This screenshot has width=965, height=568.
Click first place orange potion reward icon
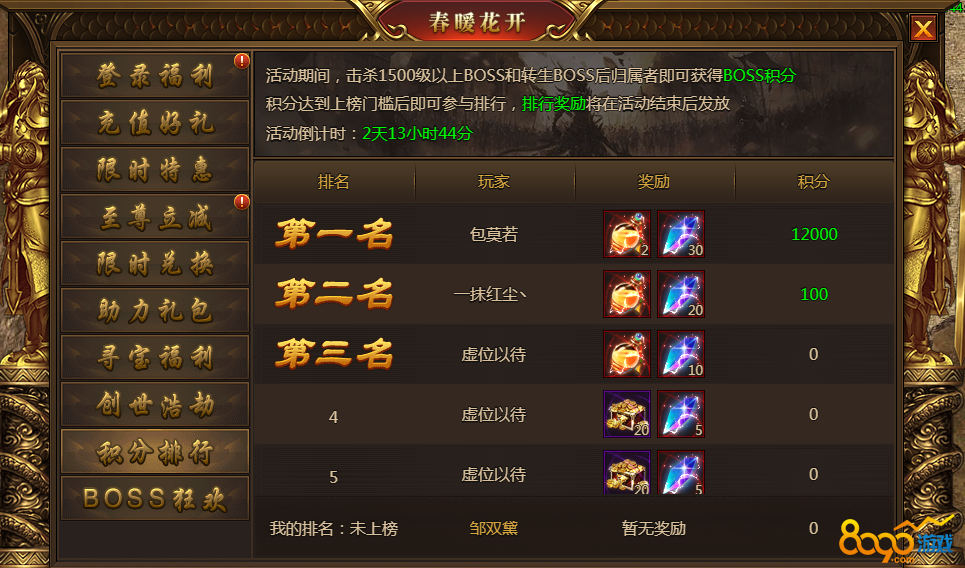coord(627,234)
